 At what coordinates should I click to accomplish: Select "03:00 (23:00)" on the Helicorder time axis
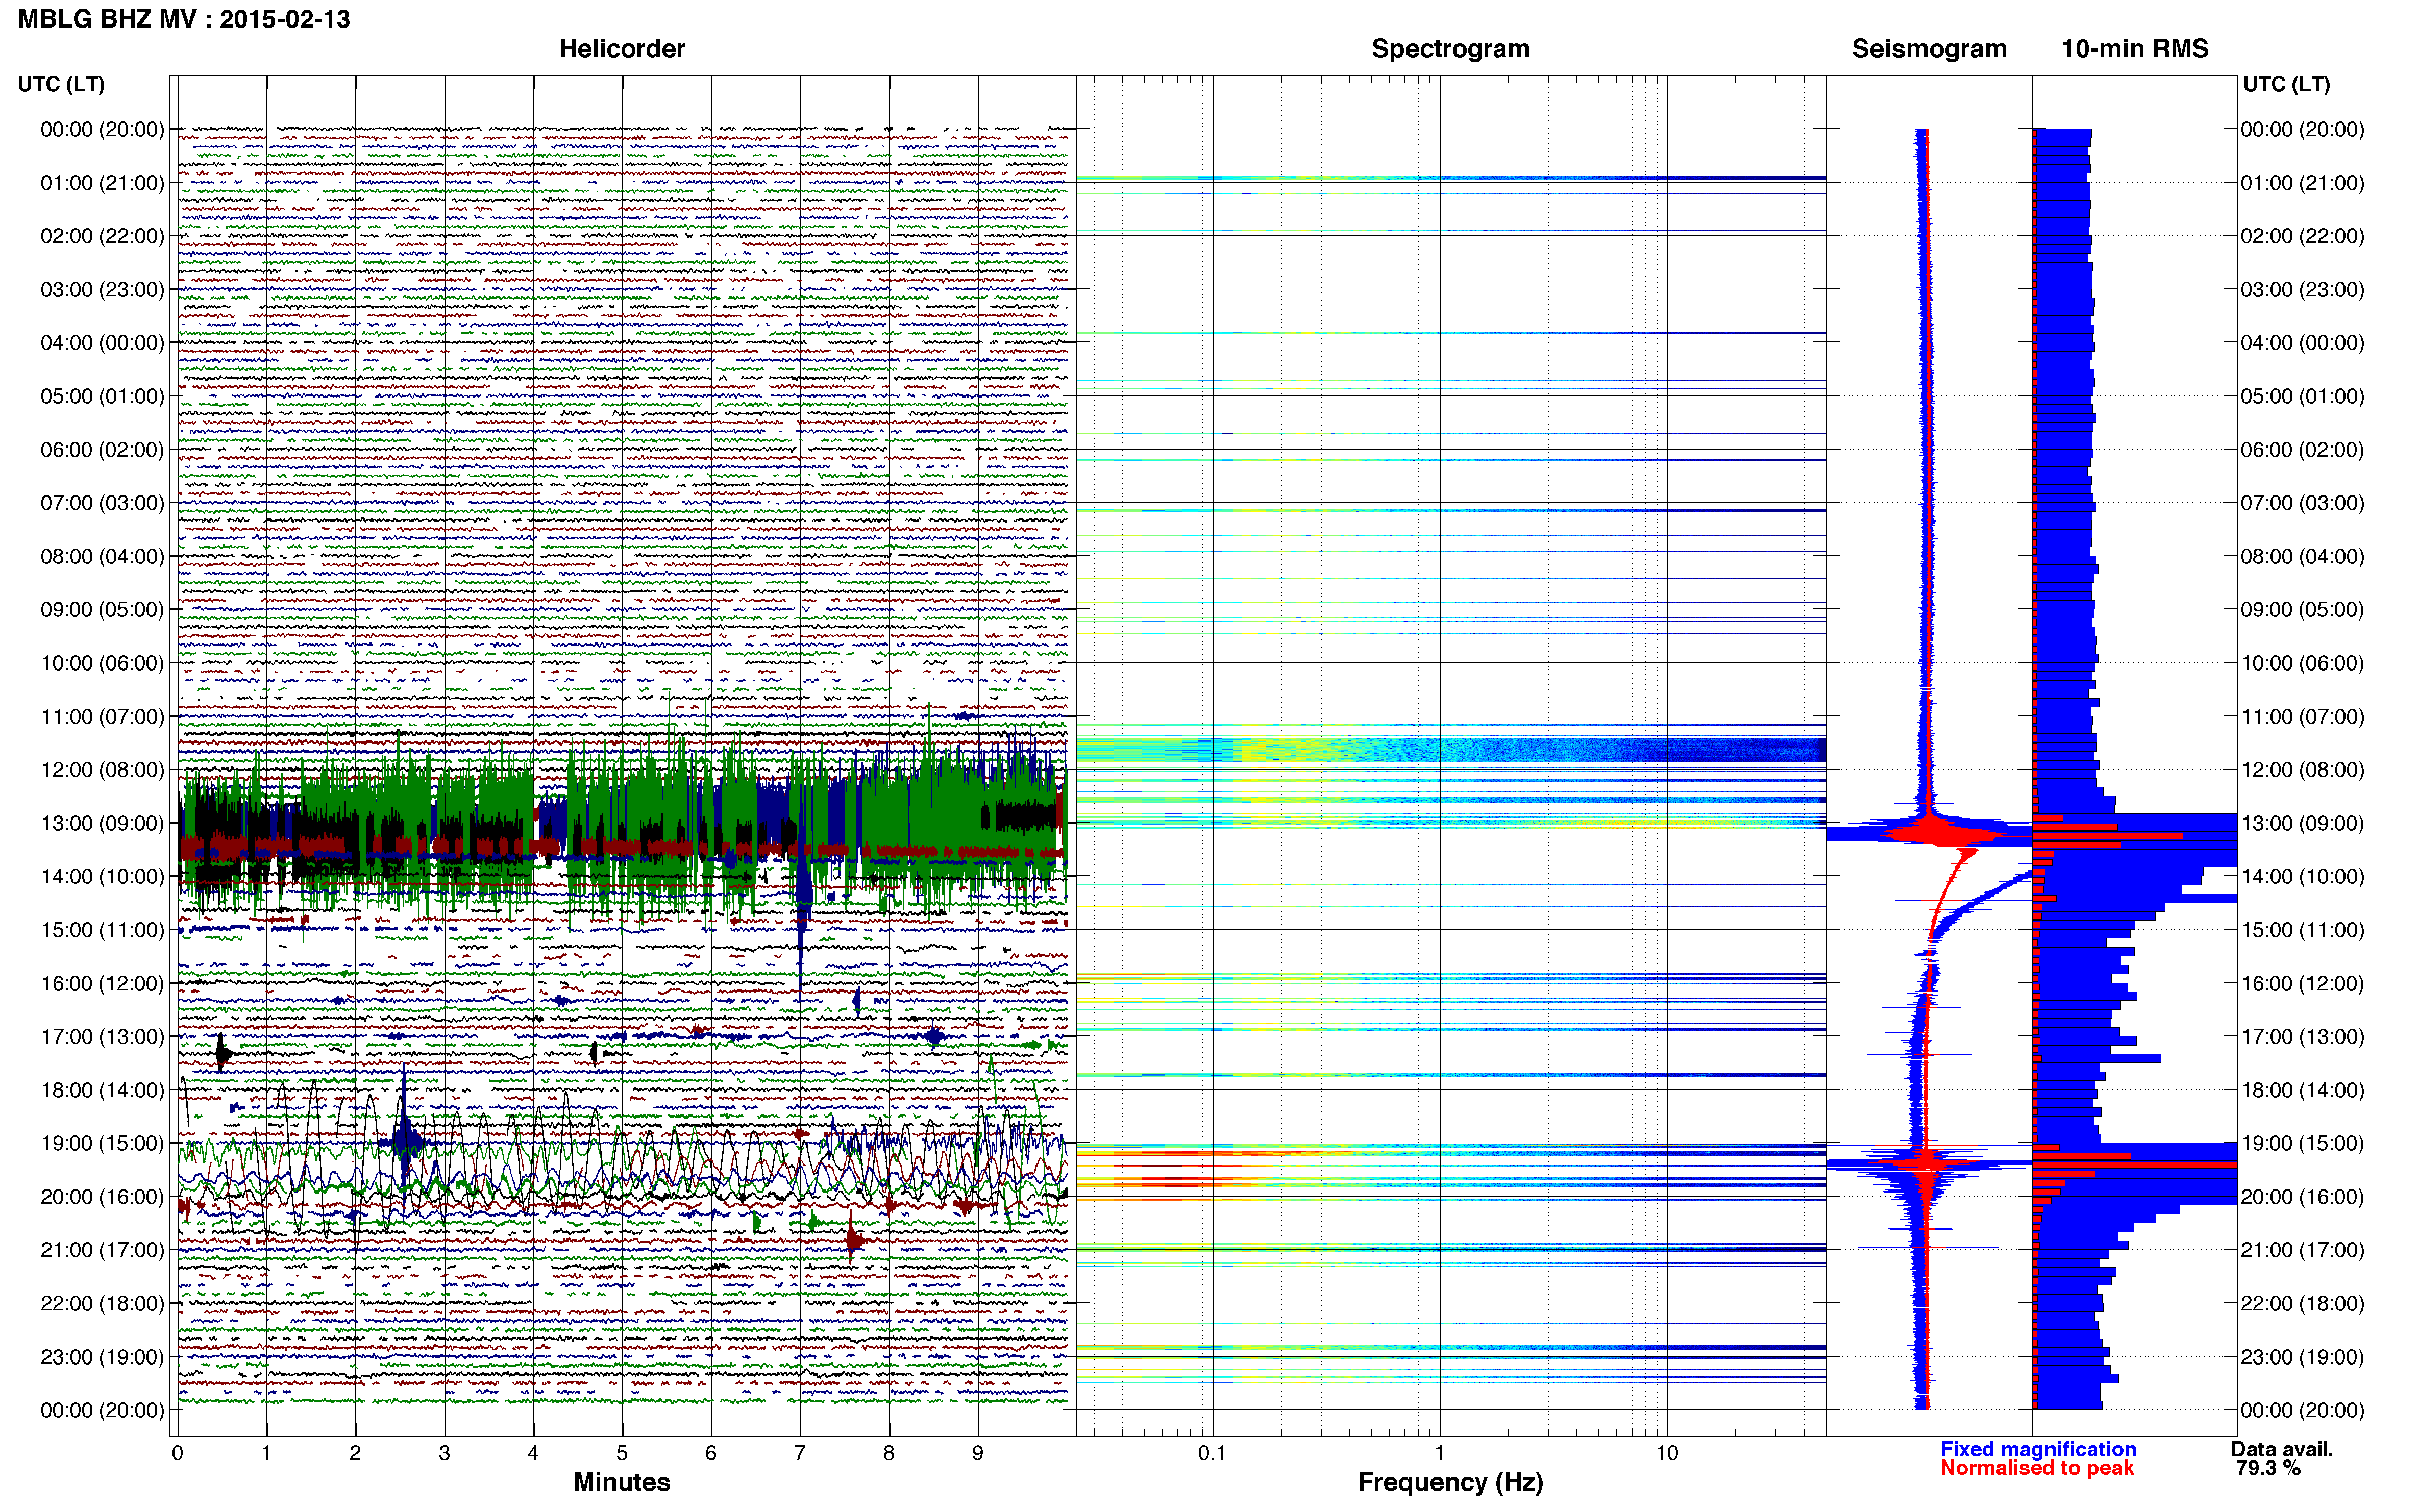point(102,290)
